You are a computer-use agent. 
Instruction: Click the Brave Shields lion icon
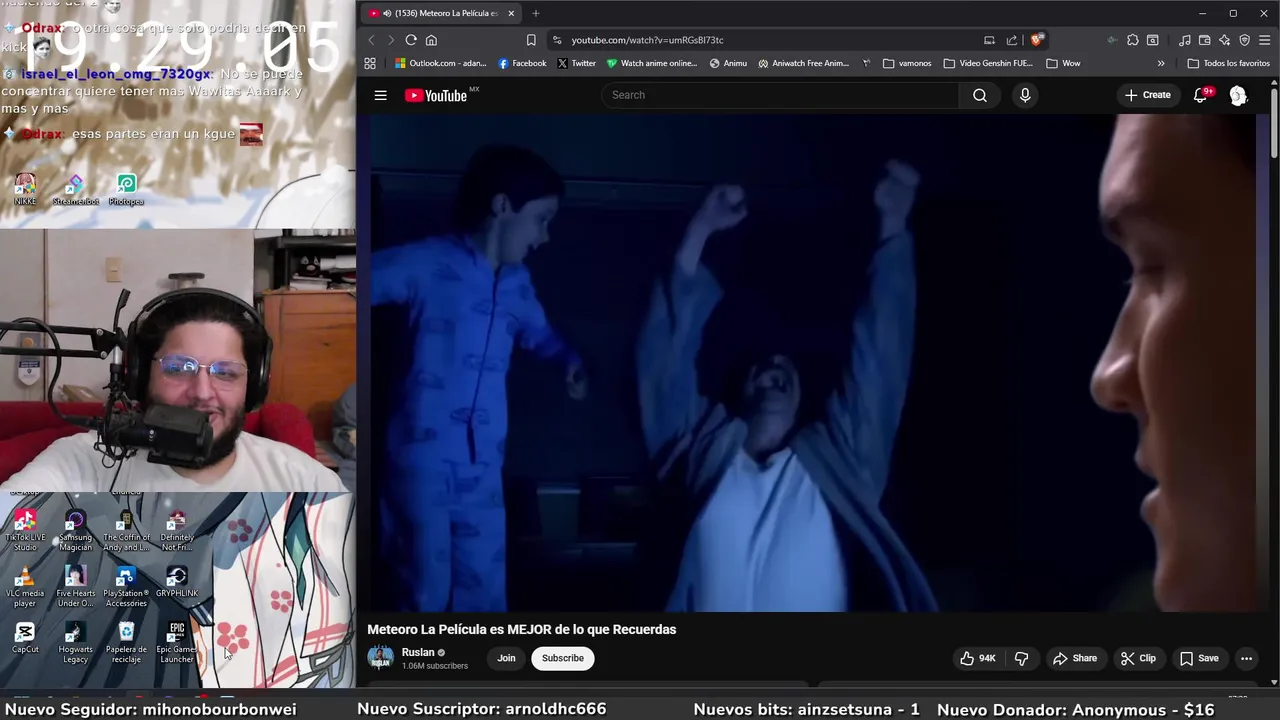pos(1037,40)
